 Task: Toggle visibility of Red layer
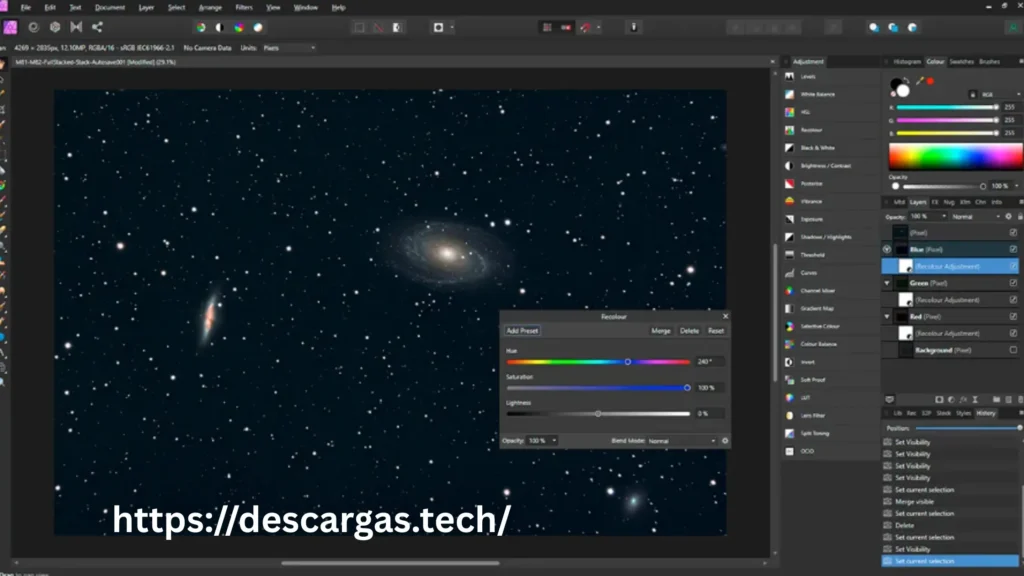pyautogui.click(x=1013, y=316)
